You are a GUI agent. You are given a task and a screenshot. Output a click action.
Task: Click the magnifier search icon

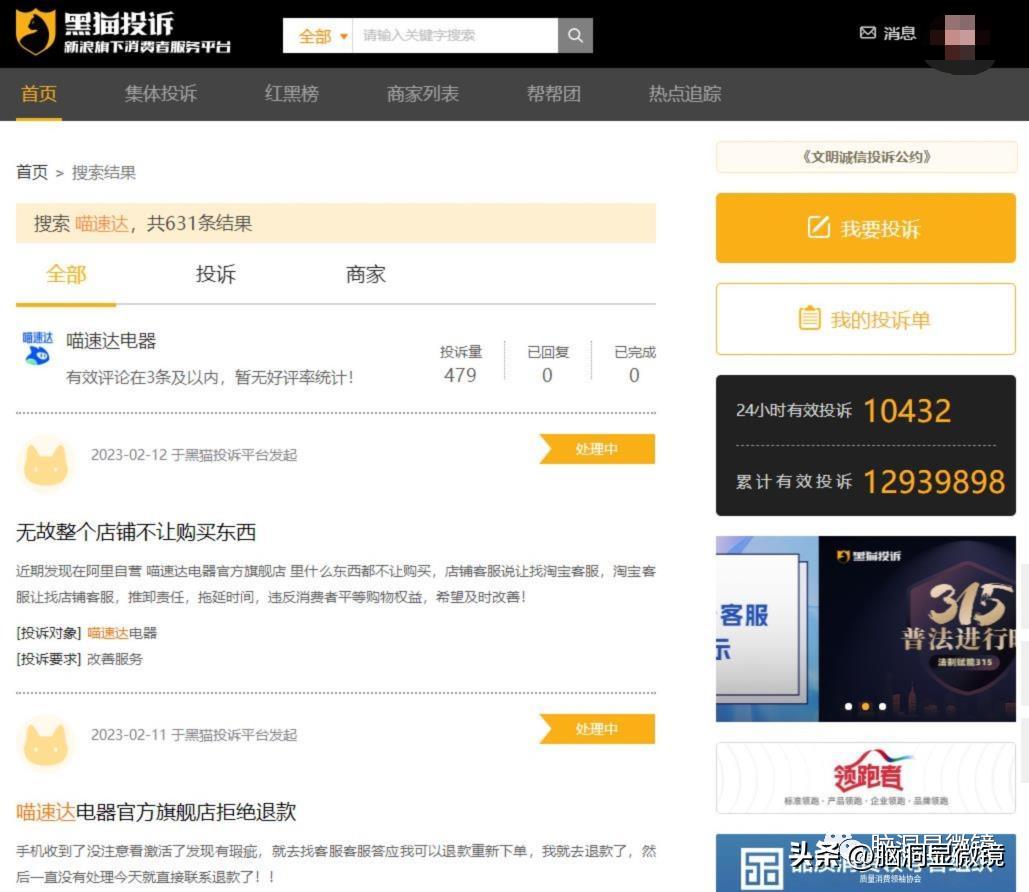tap(575, 34)
